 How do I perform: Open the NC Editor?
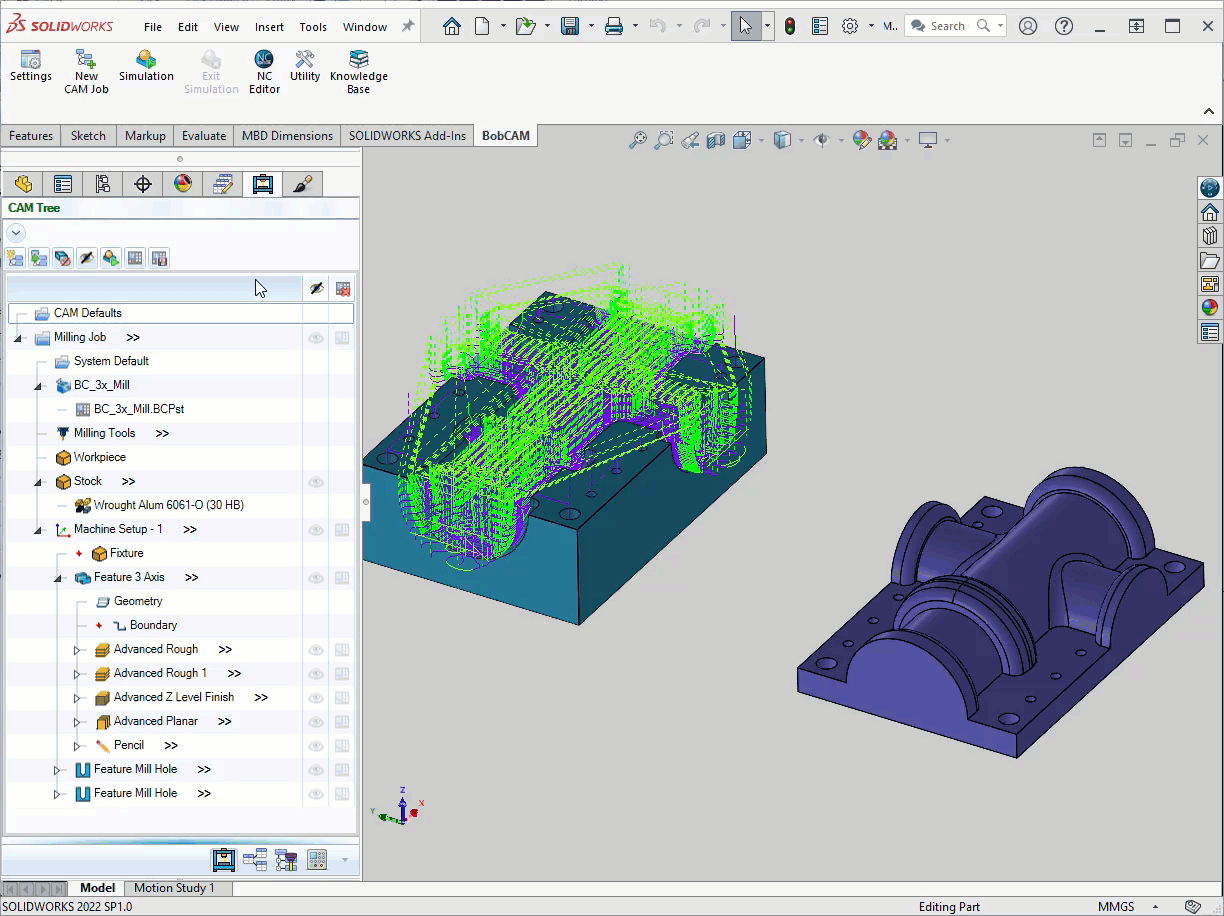[264, 72]
